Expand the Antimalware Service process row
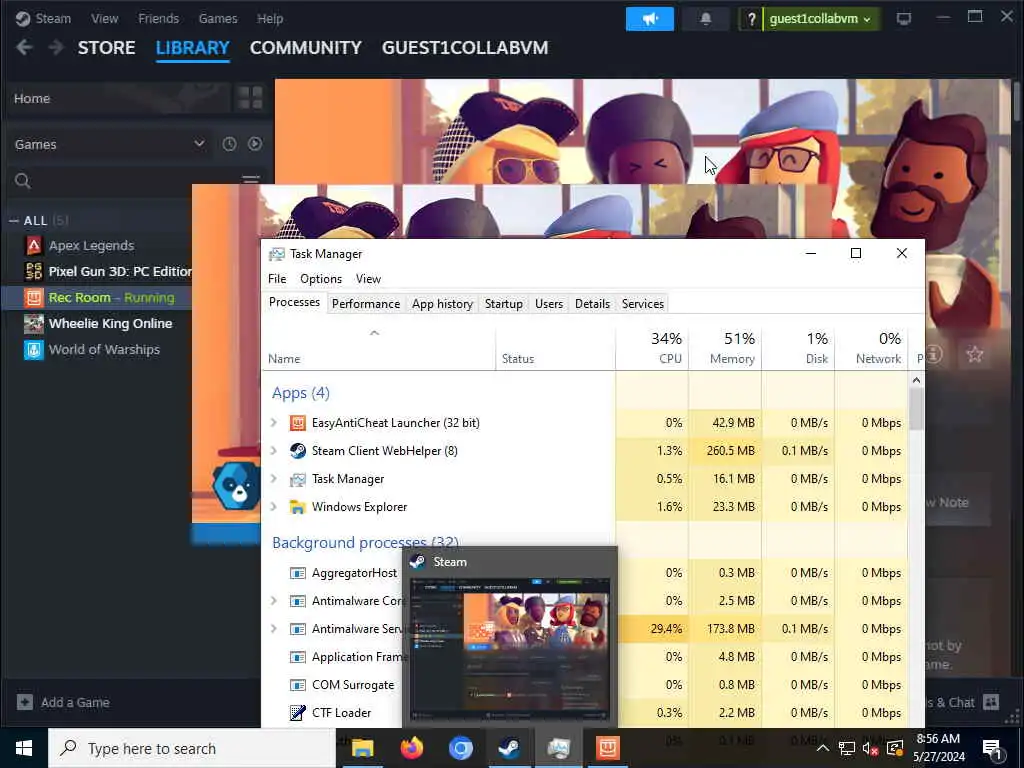This screenshot has height=768, width=1024. [x=274, y=629]
